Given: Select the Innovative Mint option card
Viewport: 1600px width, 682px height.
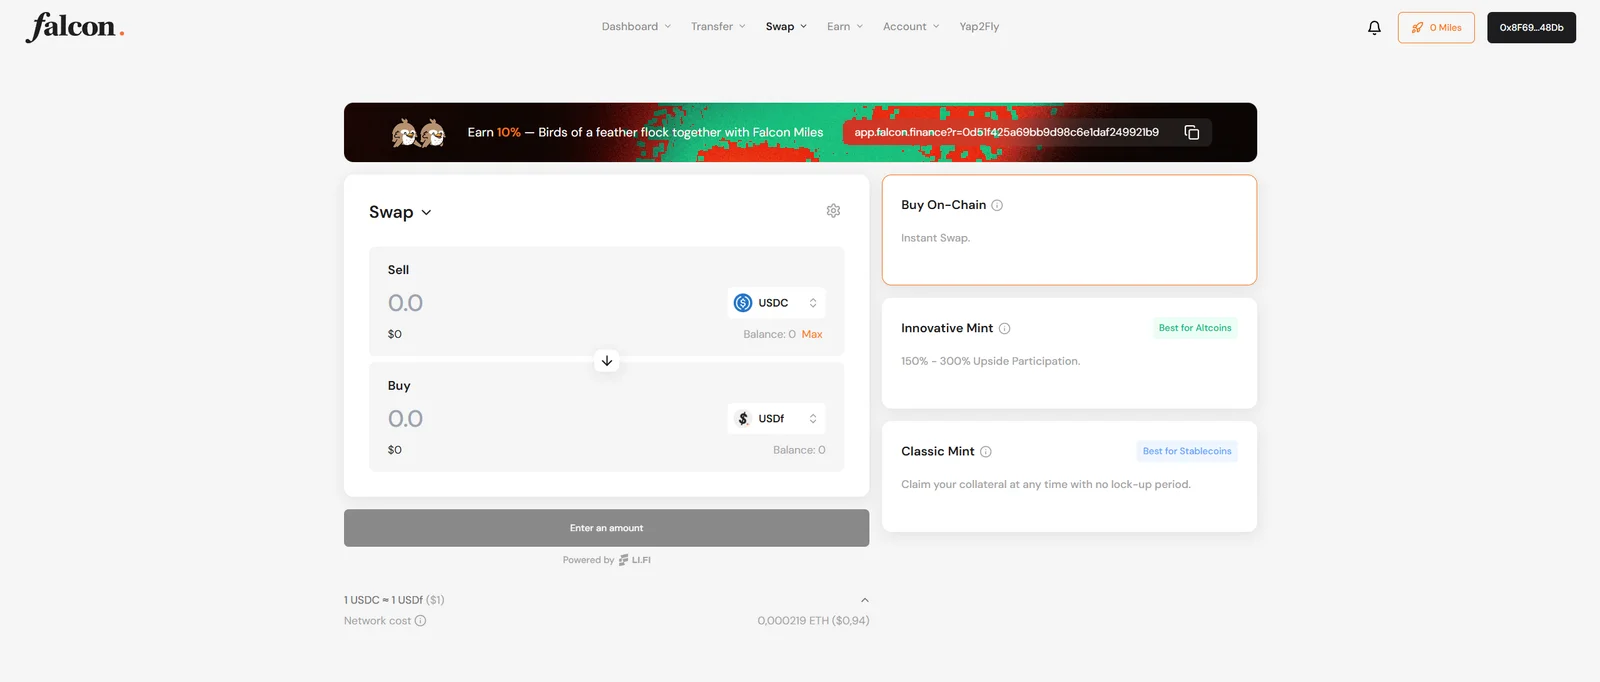Looking at the screenshot, I should coord(1069,353).
